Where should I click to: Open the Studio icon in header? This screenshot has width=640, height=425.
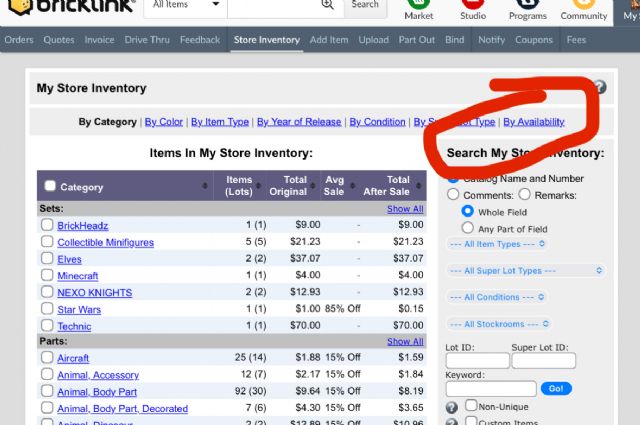[474, 6]
